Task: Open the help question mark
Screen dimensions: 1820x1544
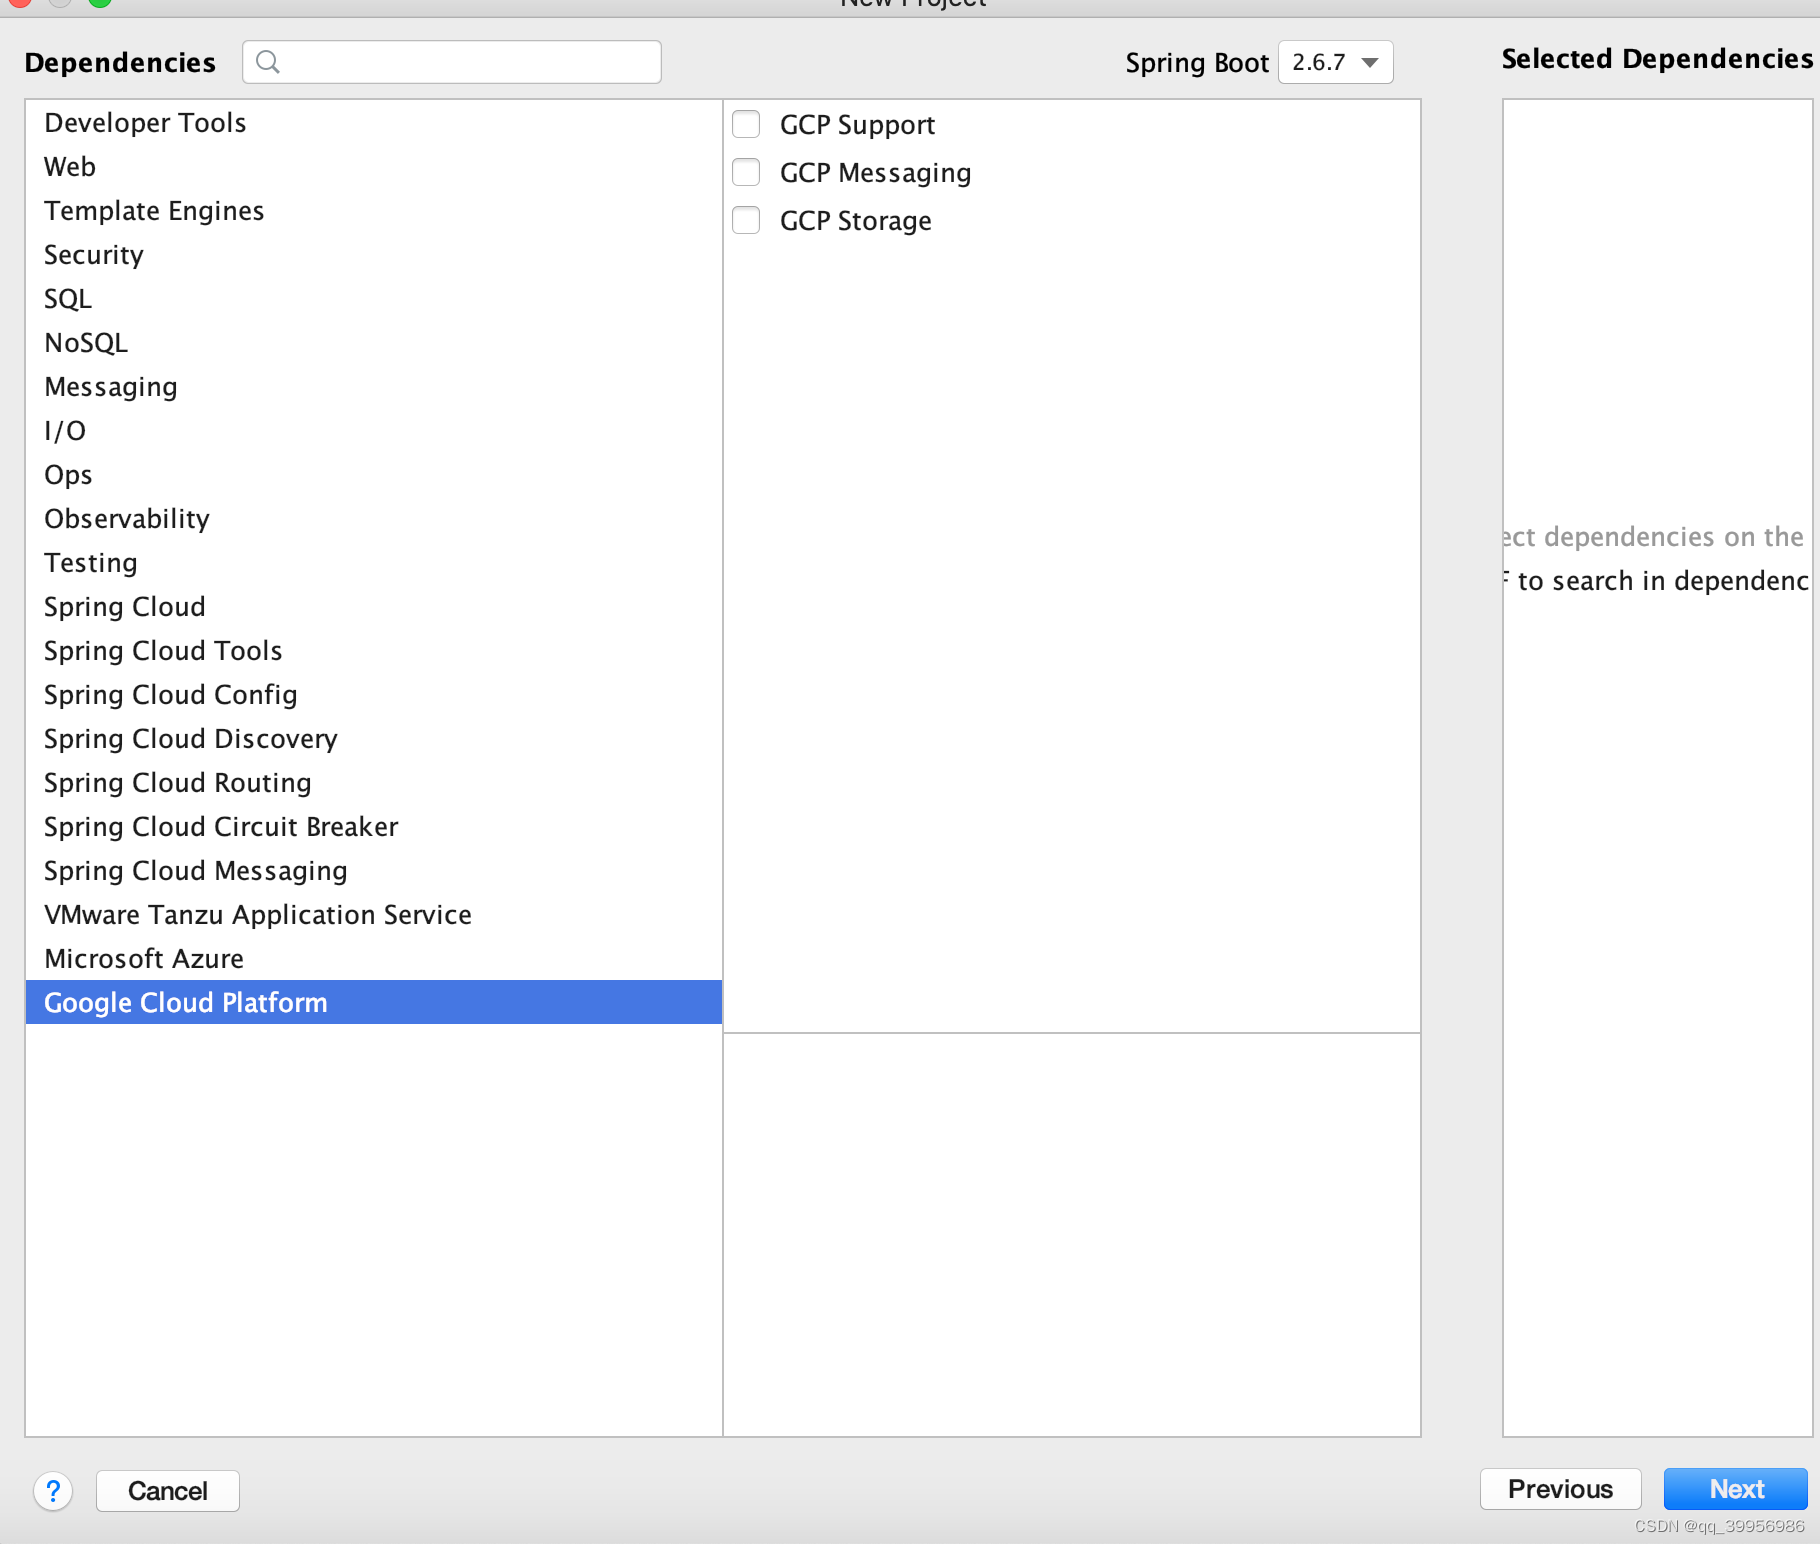Action: tap(53, 1491)
